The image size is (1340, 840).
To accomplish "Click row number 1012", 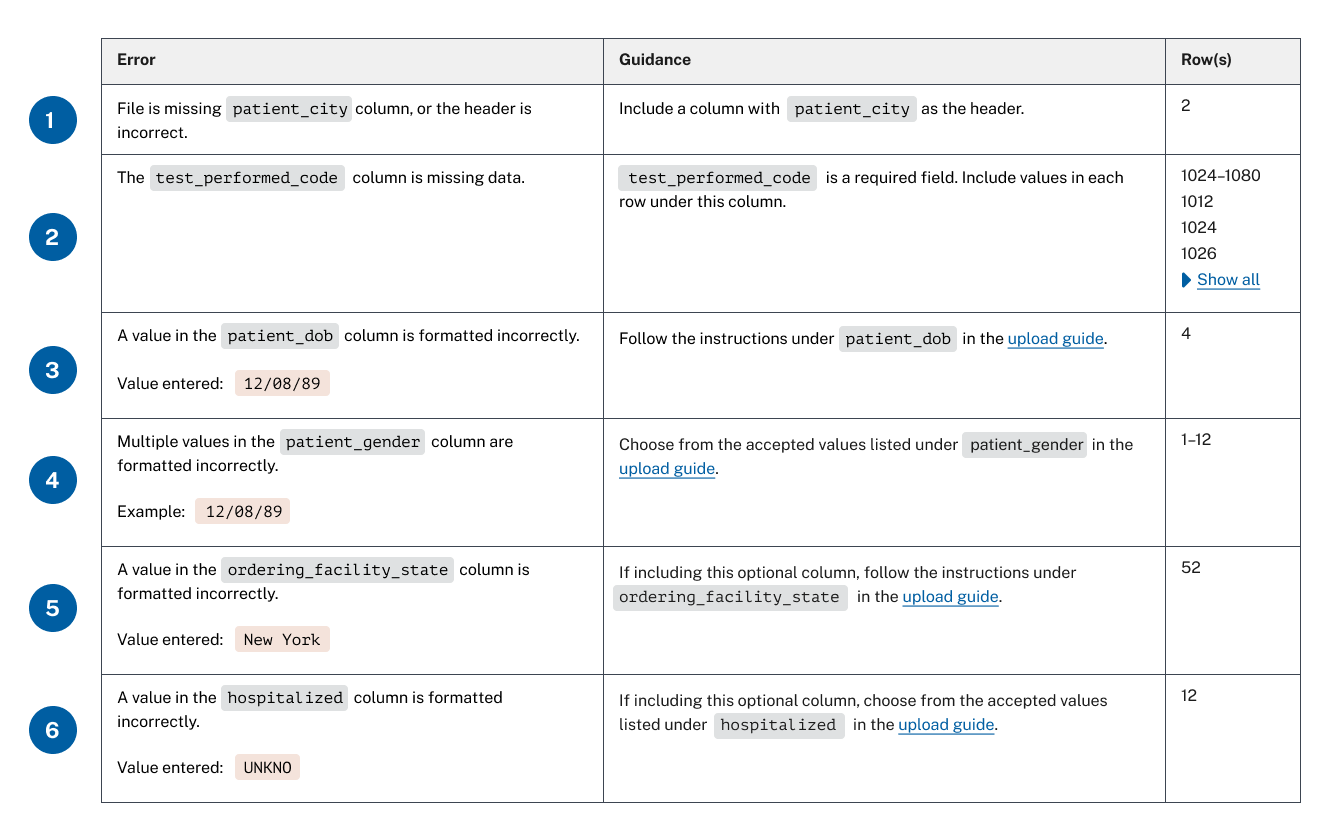I will click(1197, 202).
